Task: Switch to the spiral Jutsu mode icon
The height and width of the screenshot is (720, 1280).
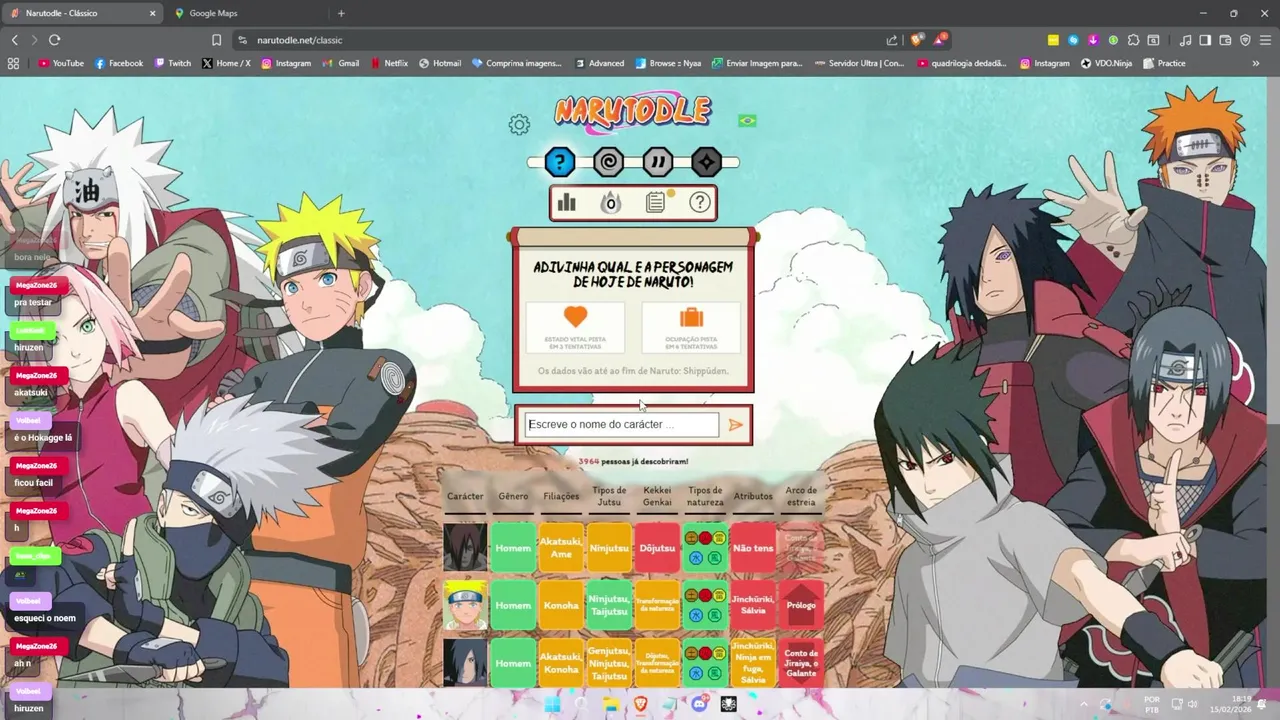Action: tap(608, 162)
